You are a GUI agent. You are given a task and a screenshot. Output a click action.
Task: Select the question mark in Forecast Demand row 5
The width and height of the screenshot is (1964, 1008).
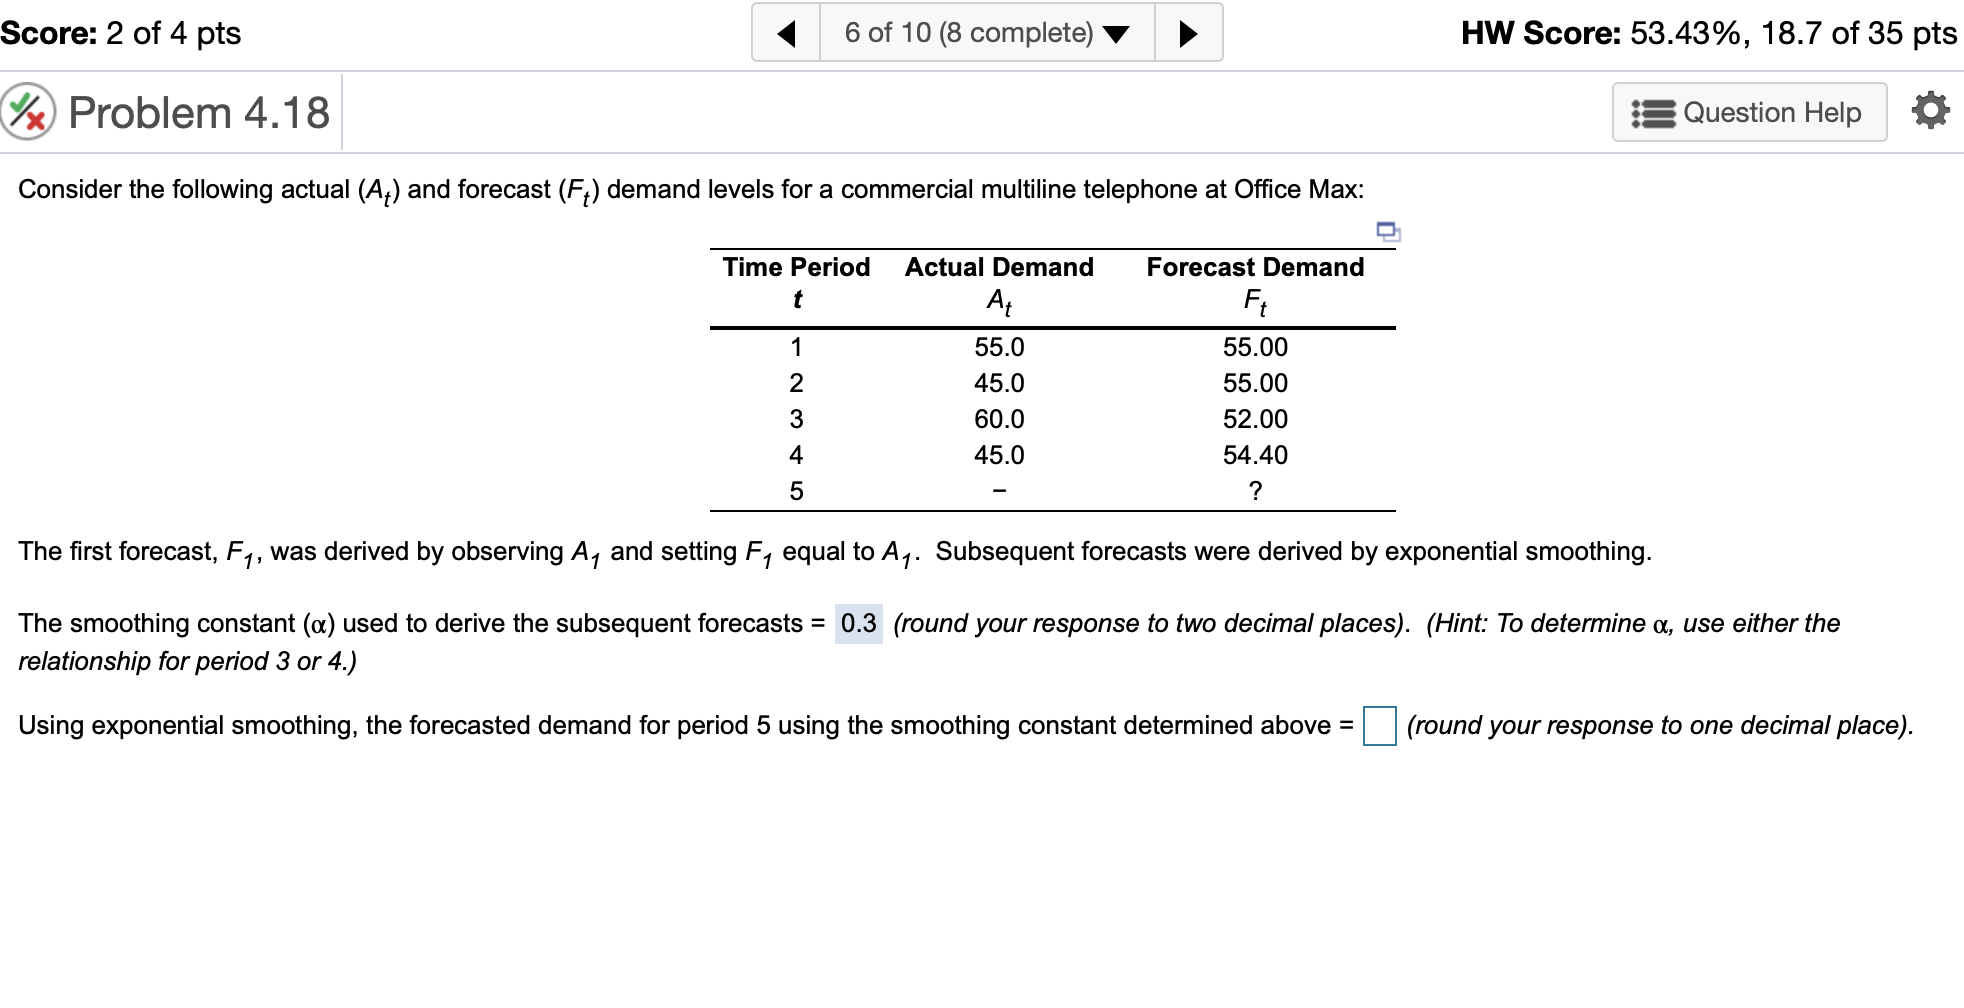click(x=1255, y=490)
